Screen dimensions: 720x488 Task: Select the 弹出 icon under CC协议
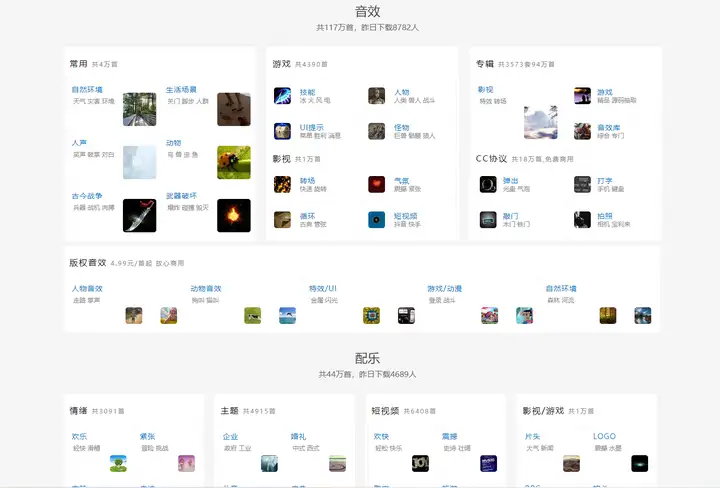pos(488,184)
